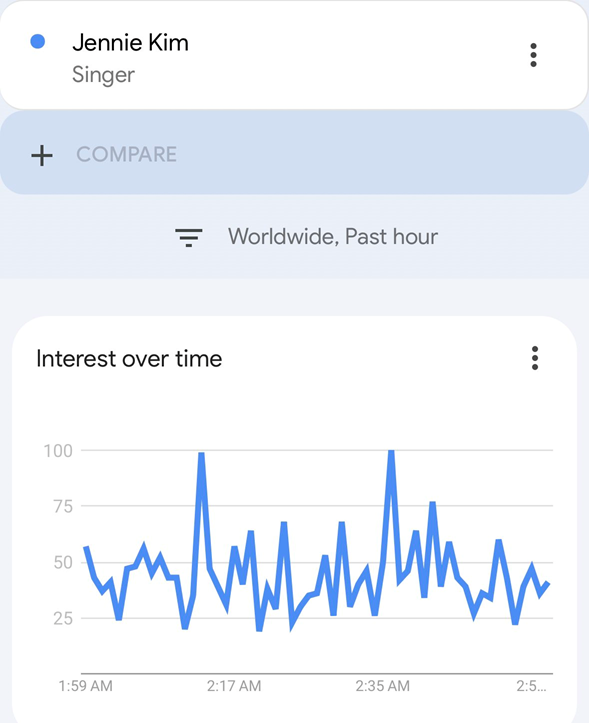The height and width of the screenshot is (723, 589).
Task: Click the Singer subtitle under Jennie Kim
Action: click(103, 75)
